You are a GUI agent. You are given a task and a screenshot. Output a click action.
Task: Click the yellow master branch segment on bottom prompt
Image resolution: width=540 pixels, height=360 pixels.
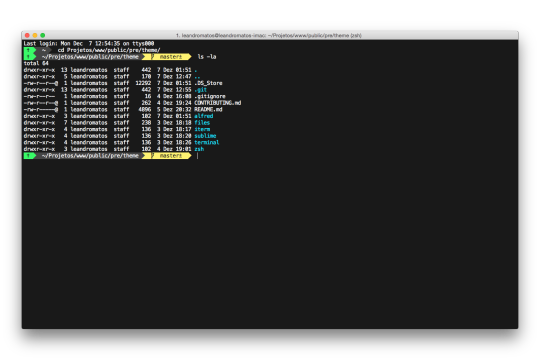(167, 156)
